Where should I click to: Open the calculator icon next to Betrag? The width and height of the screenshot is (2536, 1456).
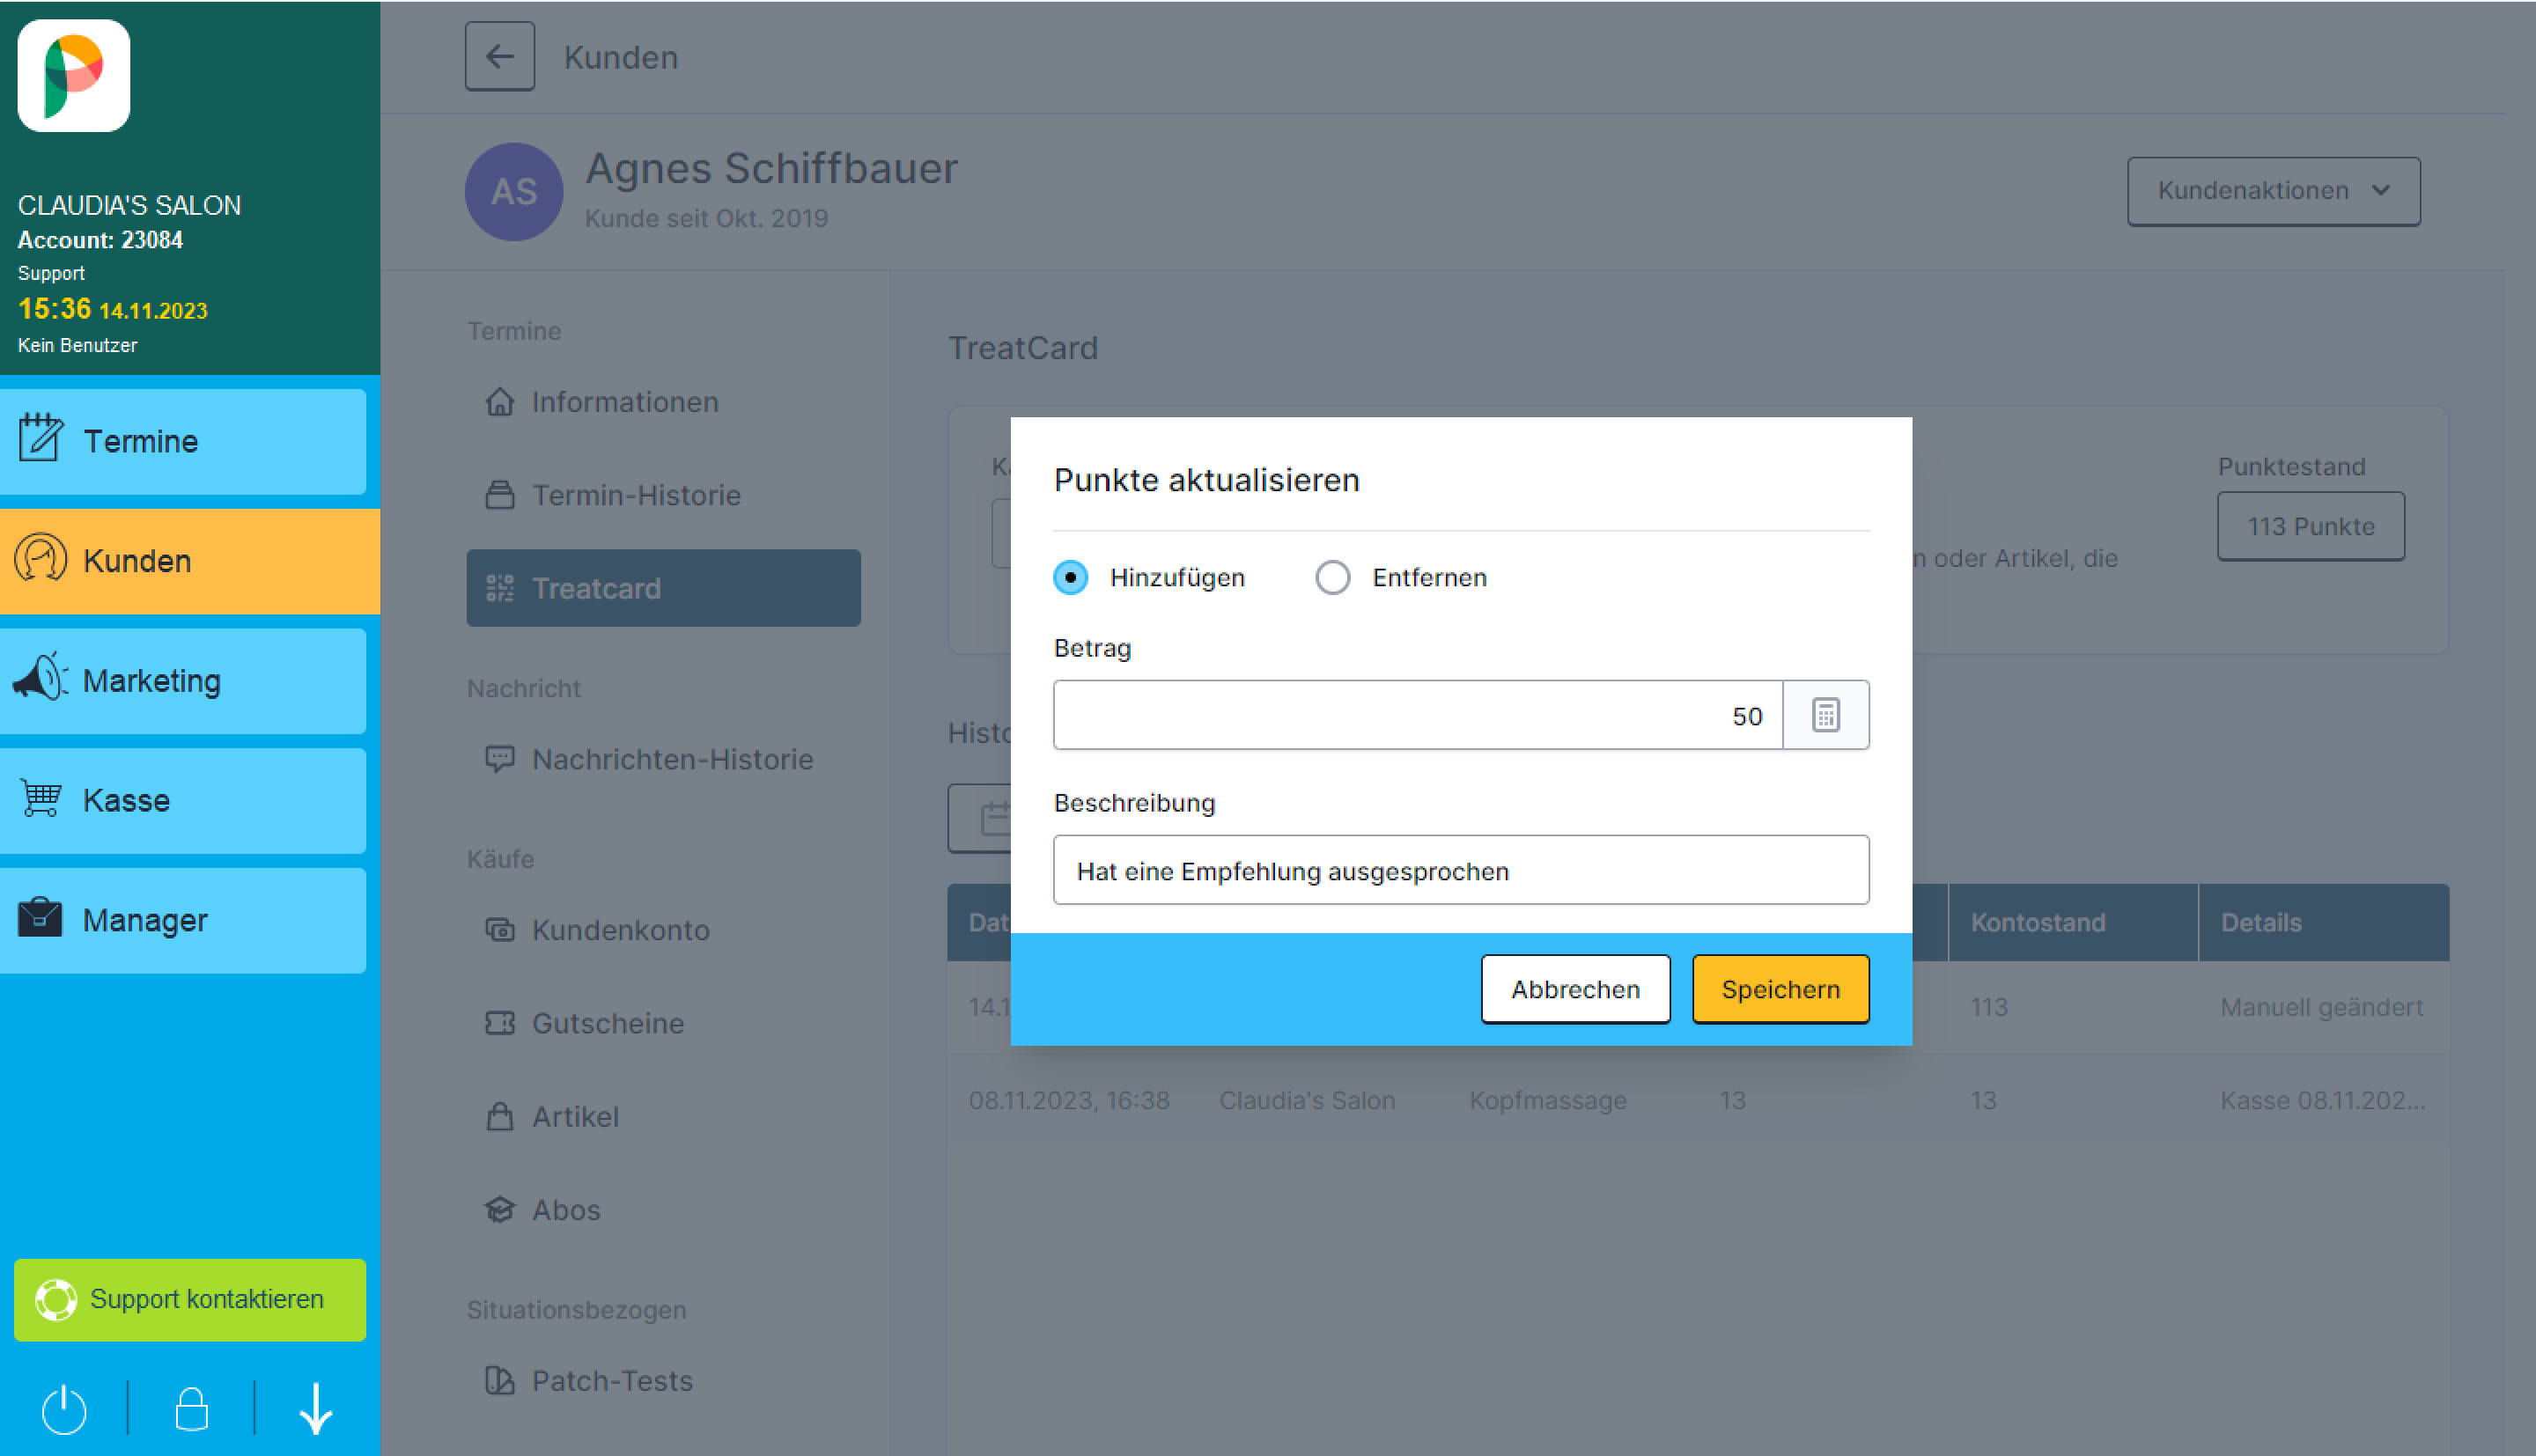pos(1825,715)
